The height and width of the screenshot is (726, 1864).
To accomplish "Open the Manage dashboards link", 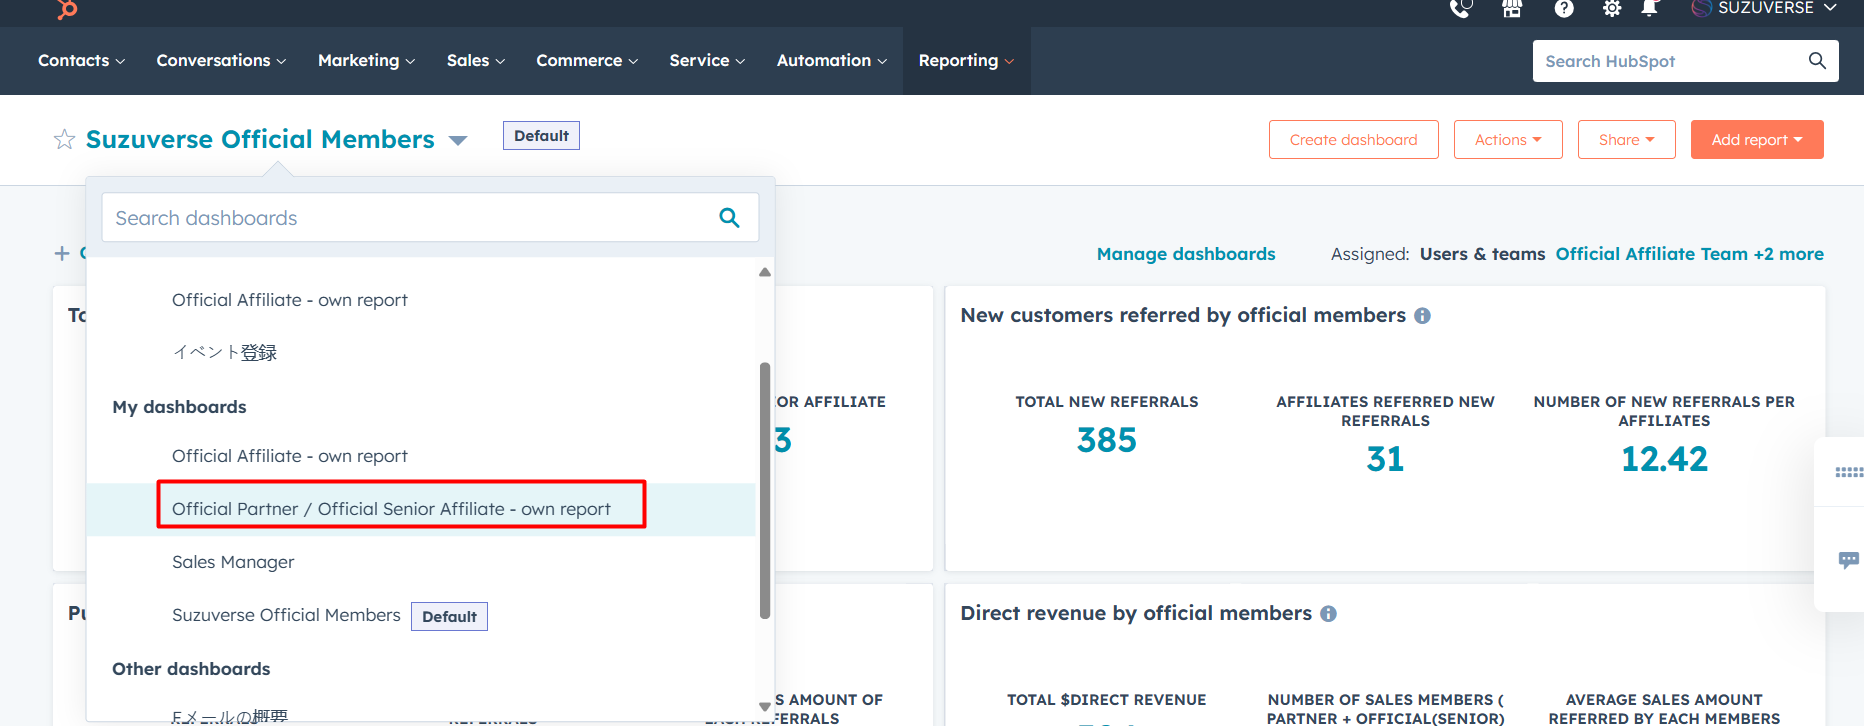I will [1185, 254].
